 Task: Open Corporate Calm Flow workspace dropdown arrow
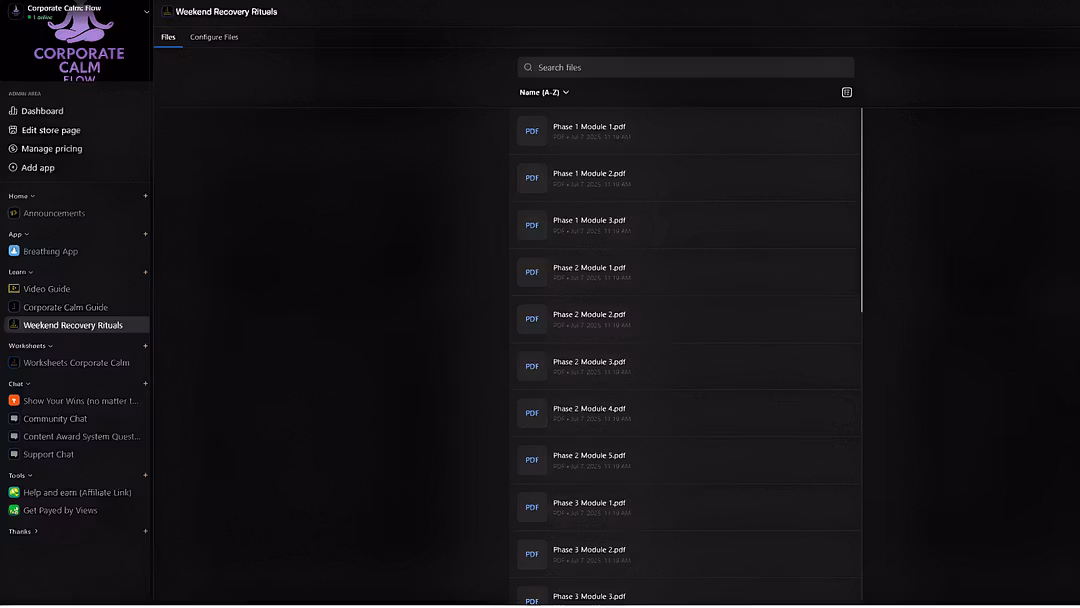(x=146, y=12)
